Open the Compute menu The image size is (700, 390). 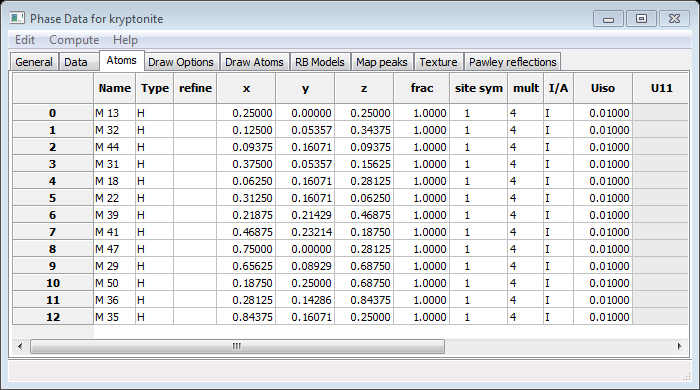pos(74,40)
